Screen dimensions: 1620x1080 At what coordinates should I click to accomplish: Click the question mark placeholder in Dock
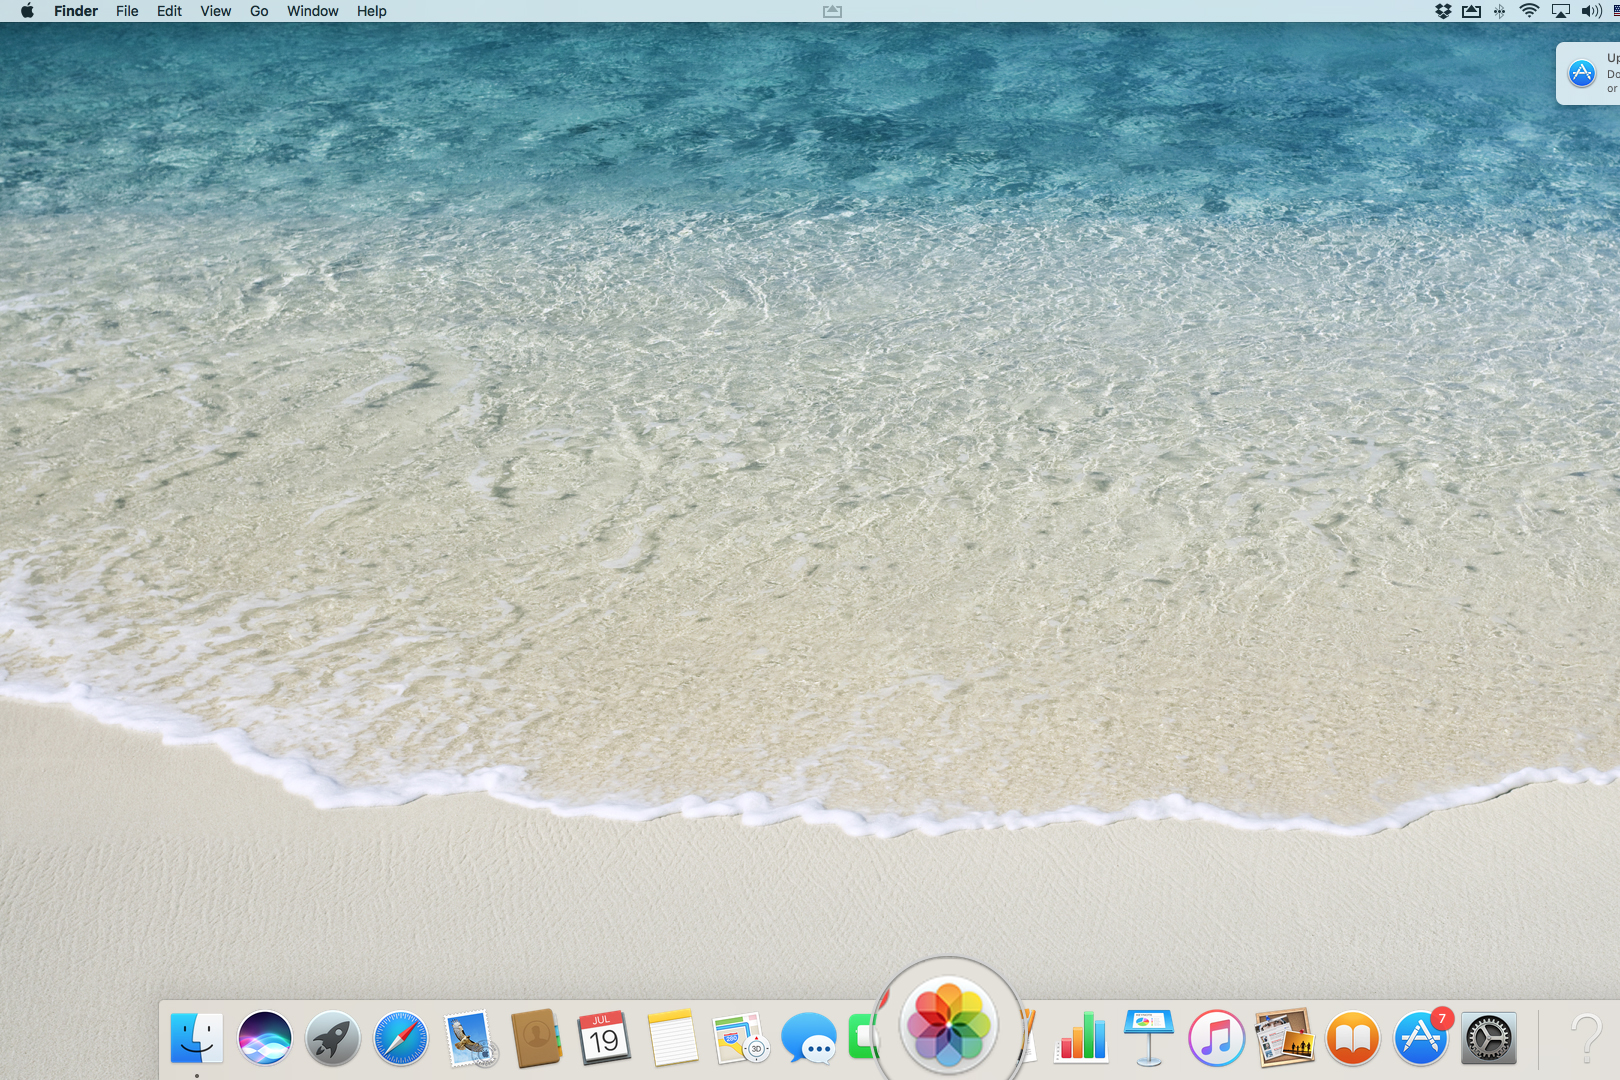[1586, 1038]
